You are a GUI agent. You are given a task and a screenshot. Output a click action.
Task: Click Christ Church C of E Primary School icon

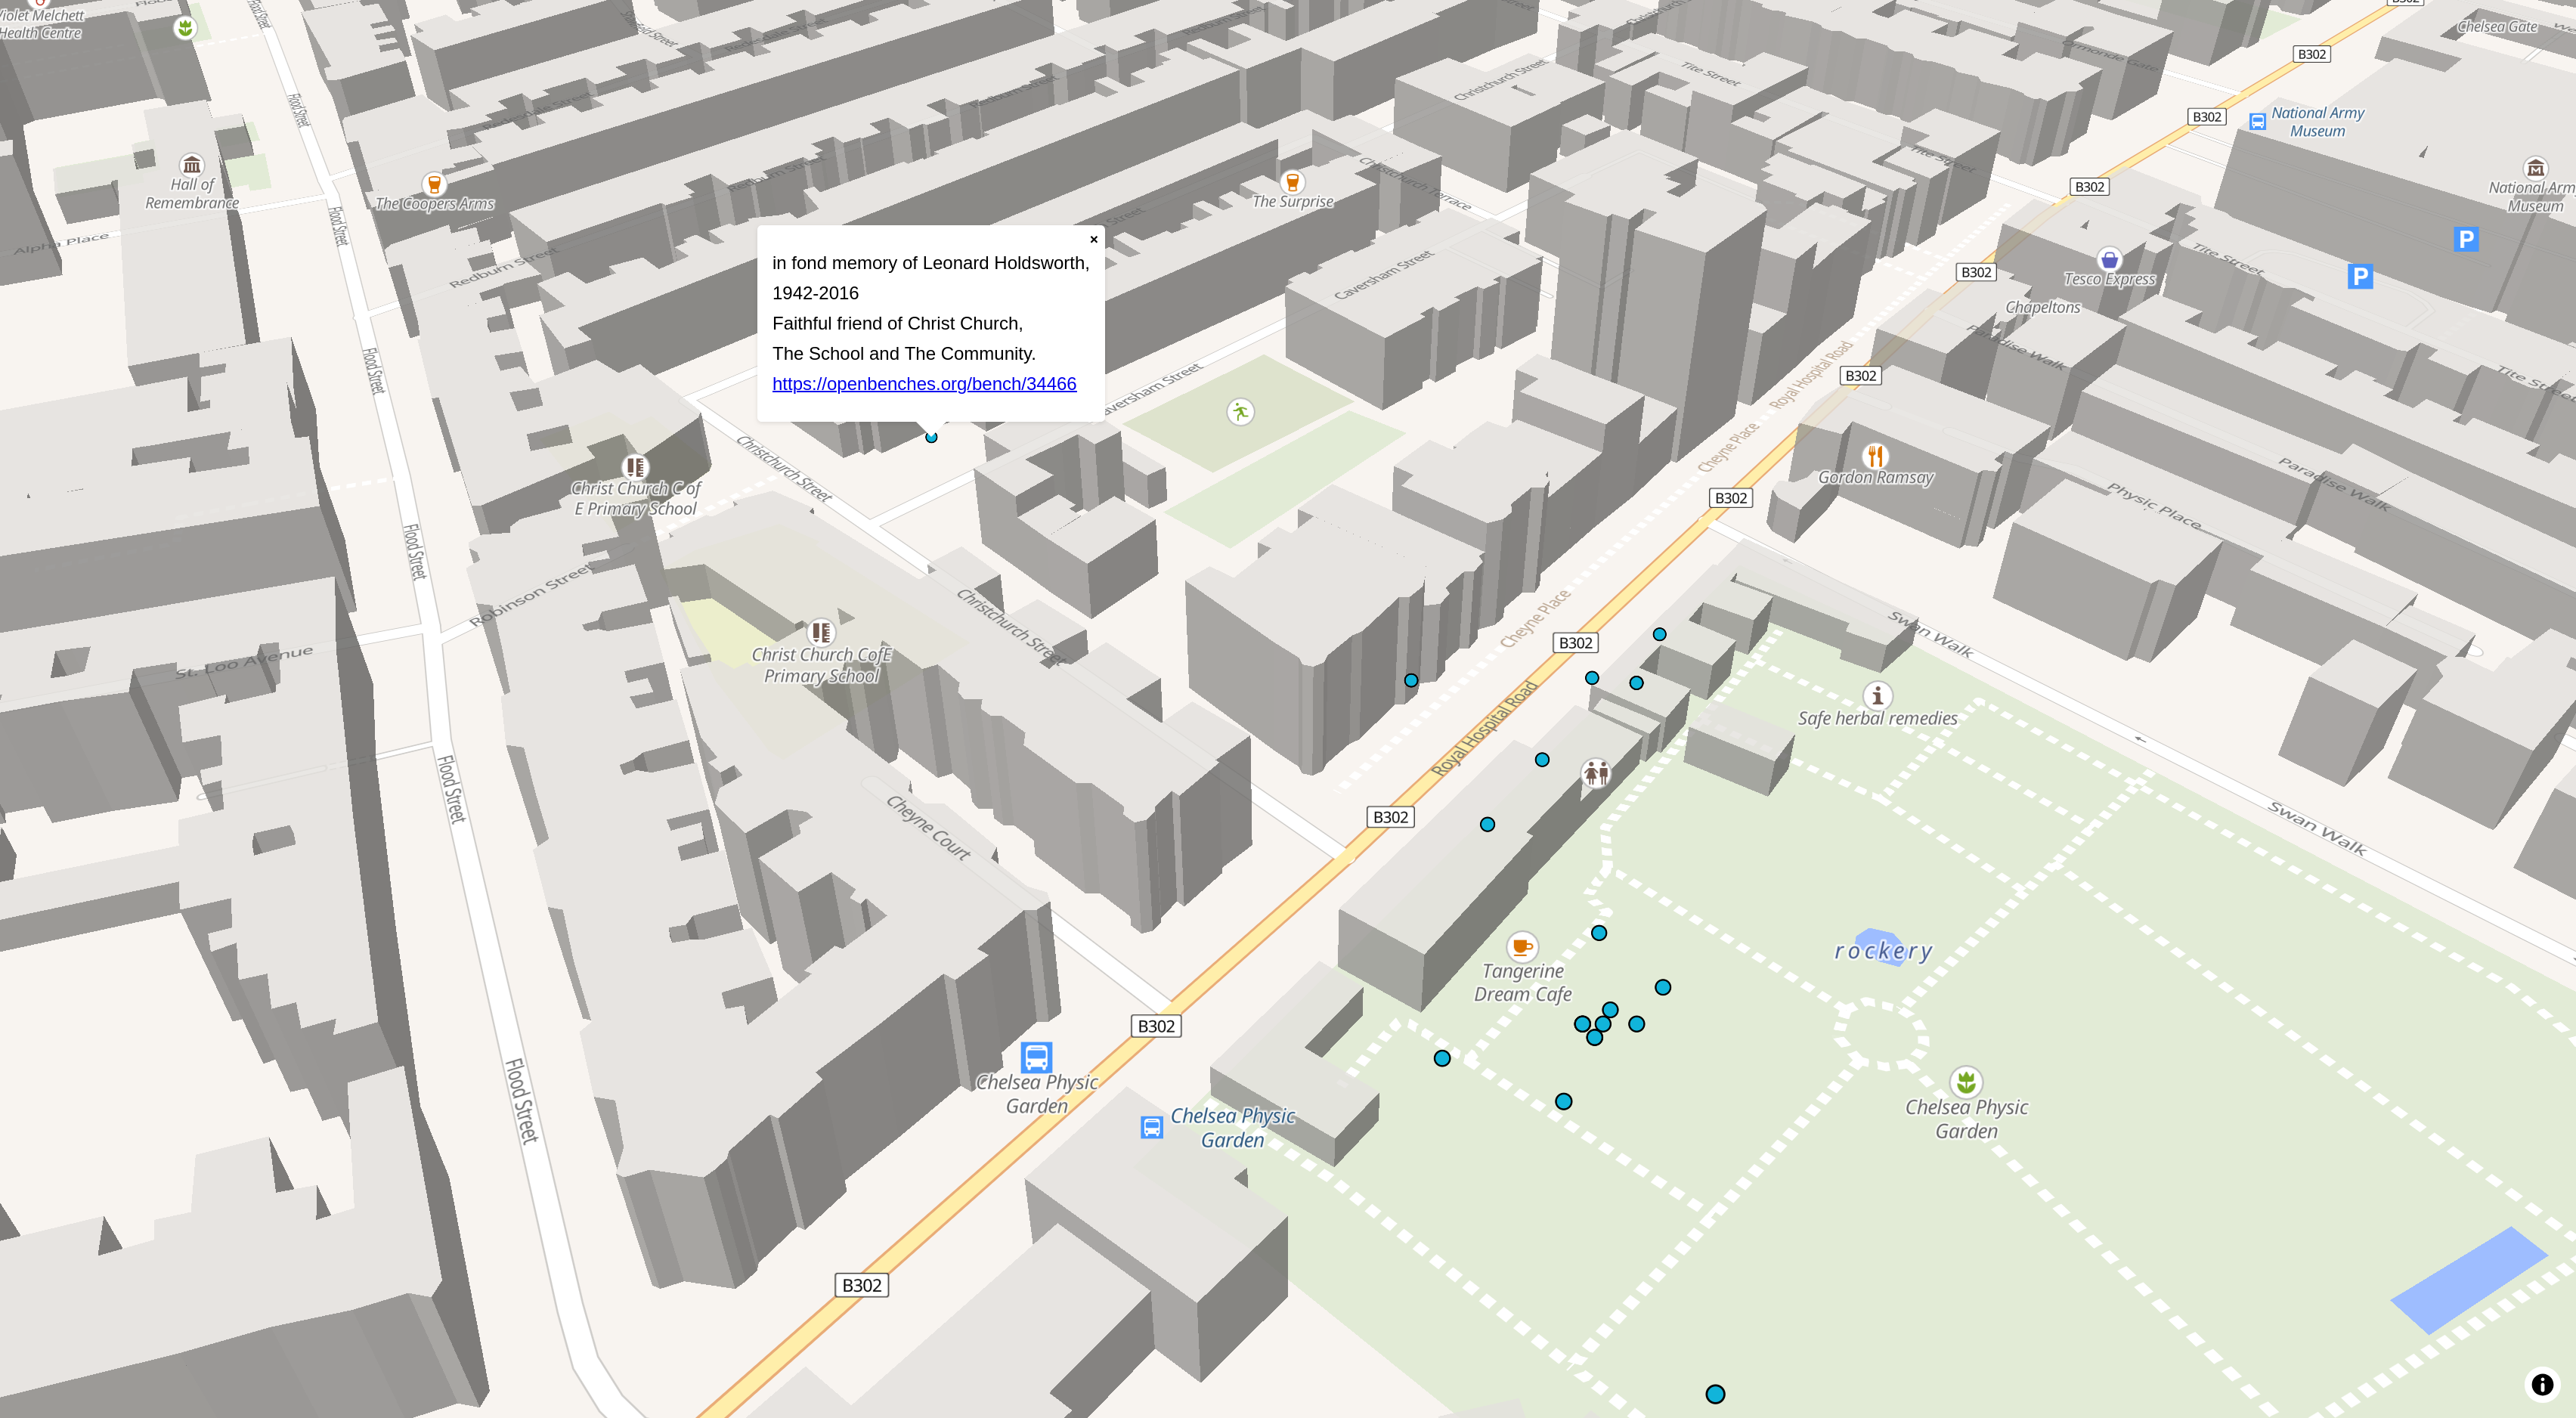coord(635,467)
